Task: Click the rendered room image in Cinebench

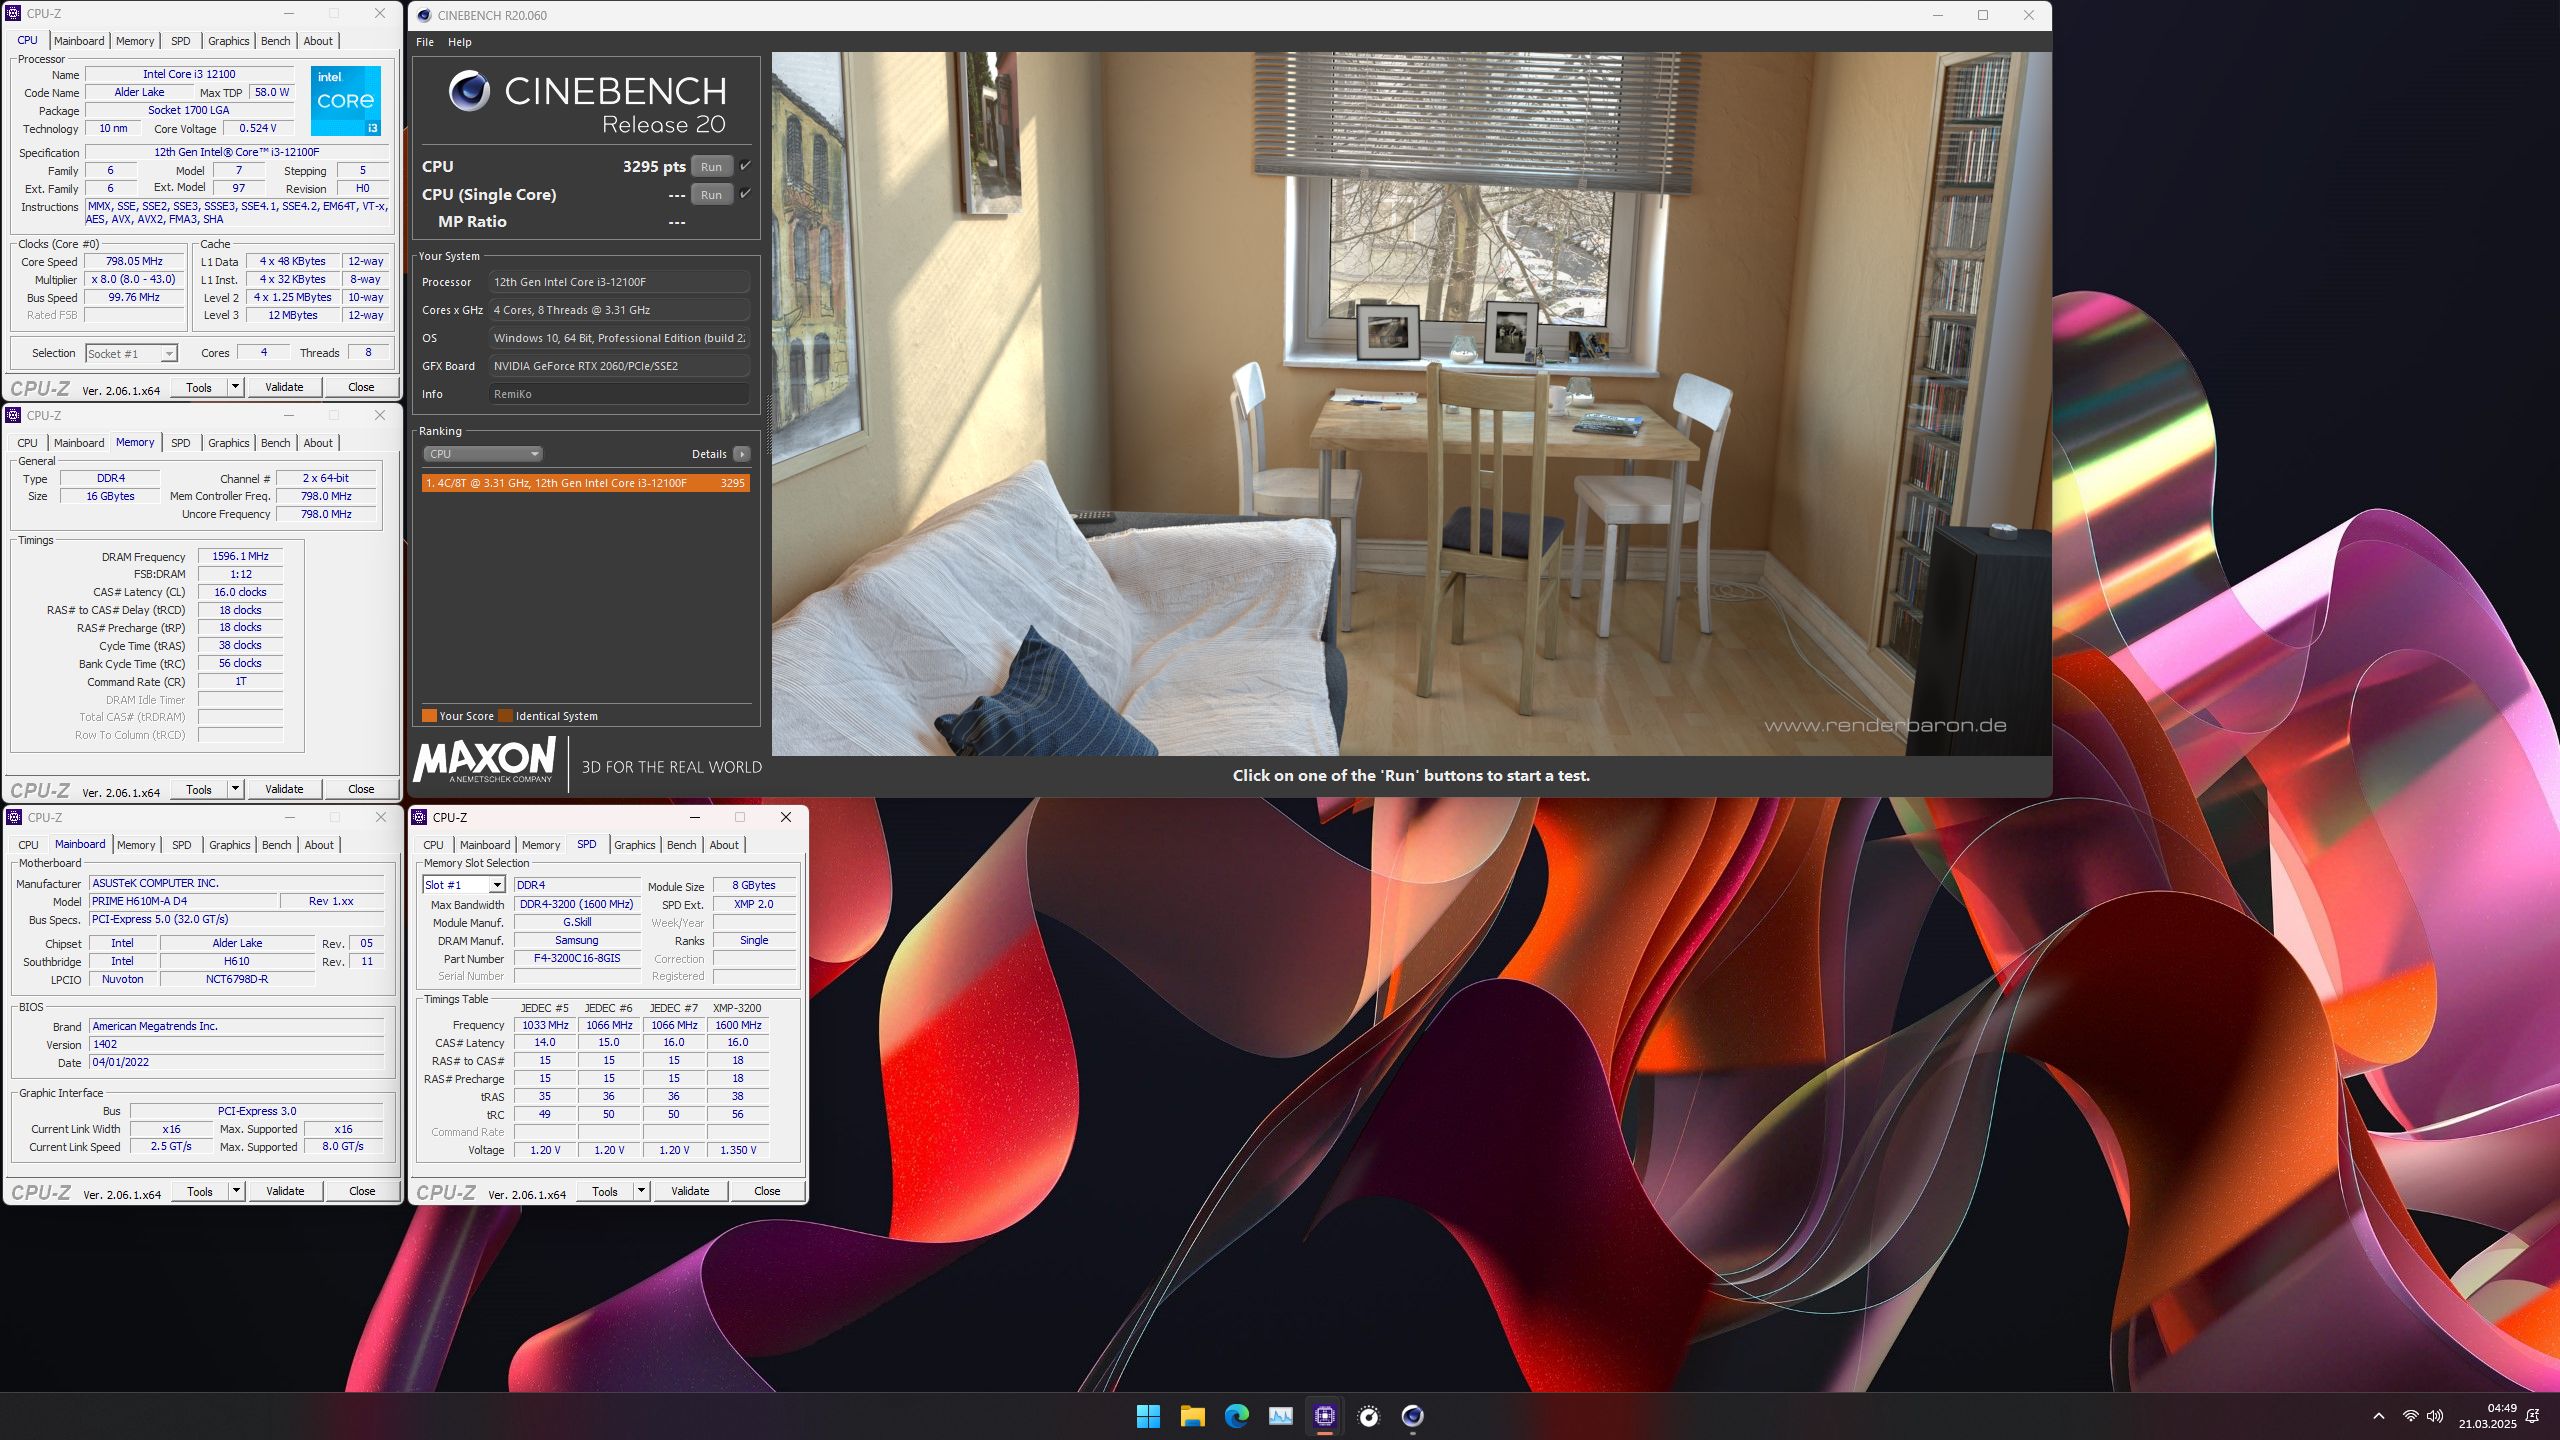Action: pyautogui.click(x=1411, y=404)
